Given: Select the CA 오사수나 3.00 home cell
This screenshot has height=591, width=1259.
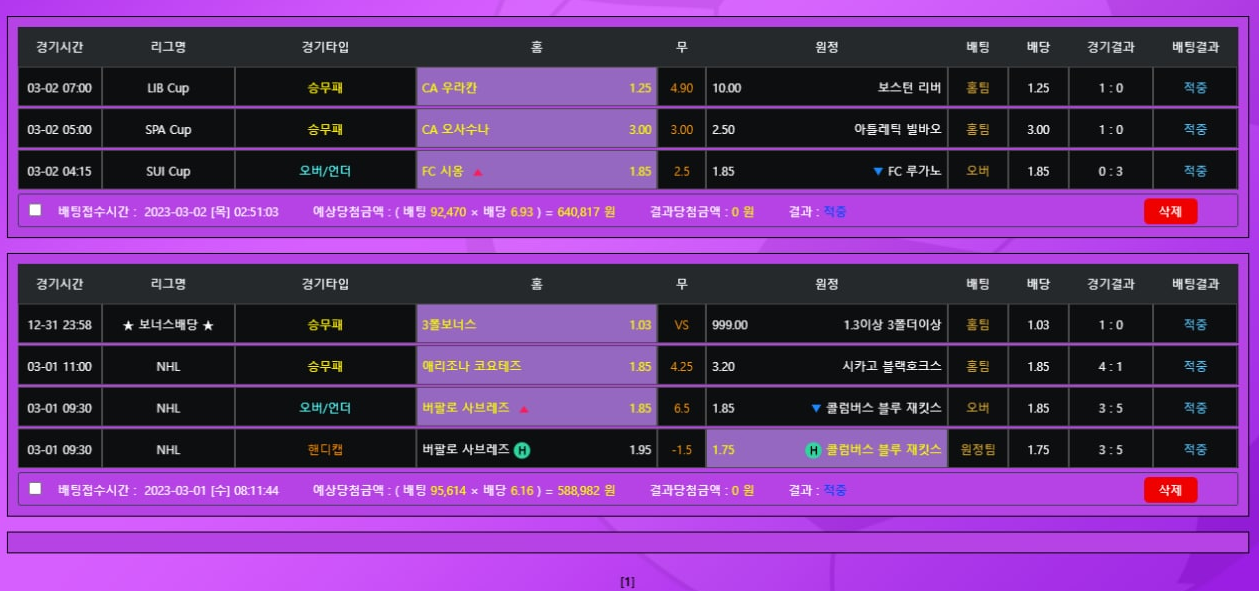Looking at the screenshot, I should (x=536, y=130).
